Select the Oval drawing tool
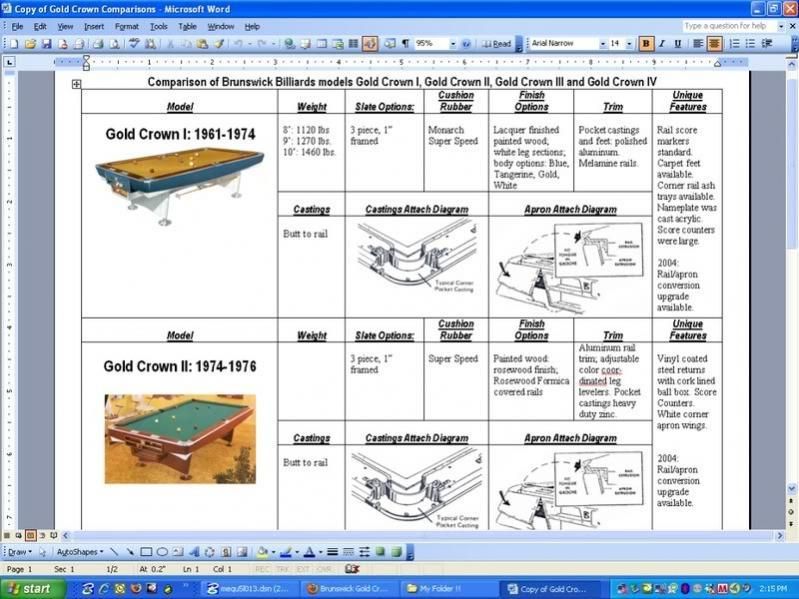Screen dimensions: 799x599 [162, 552]
